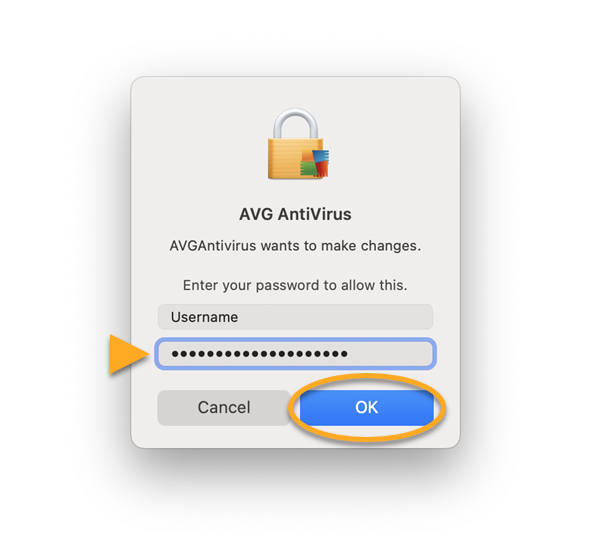600x538 pixels.
Task: Focus the Username text field
Action: click(x=295, y=317)
